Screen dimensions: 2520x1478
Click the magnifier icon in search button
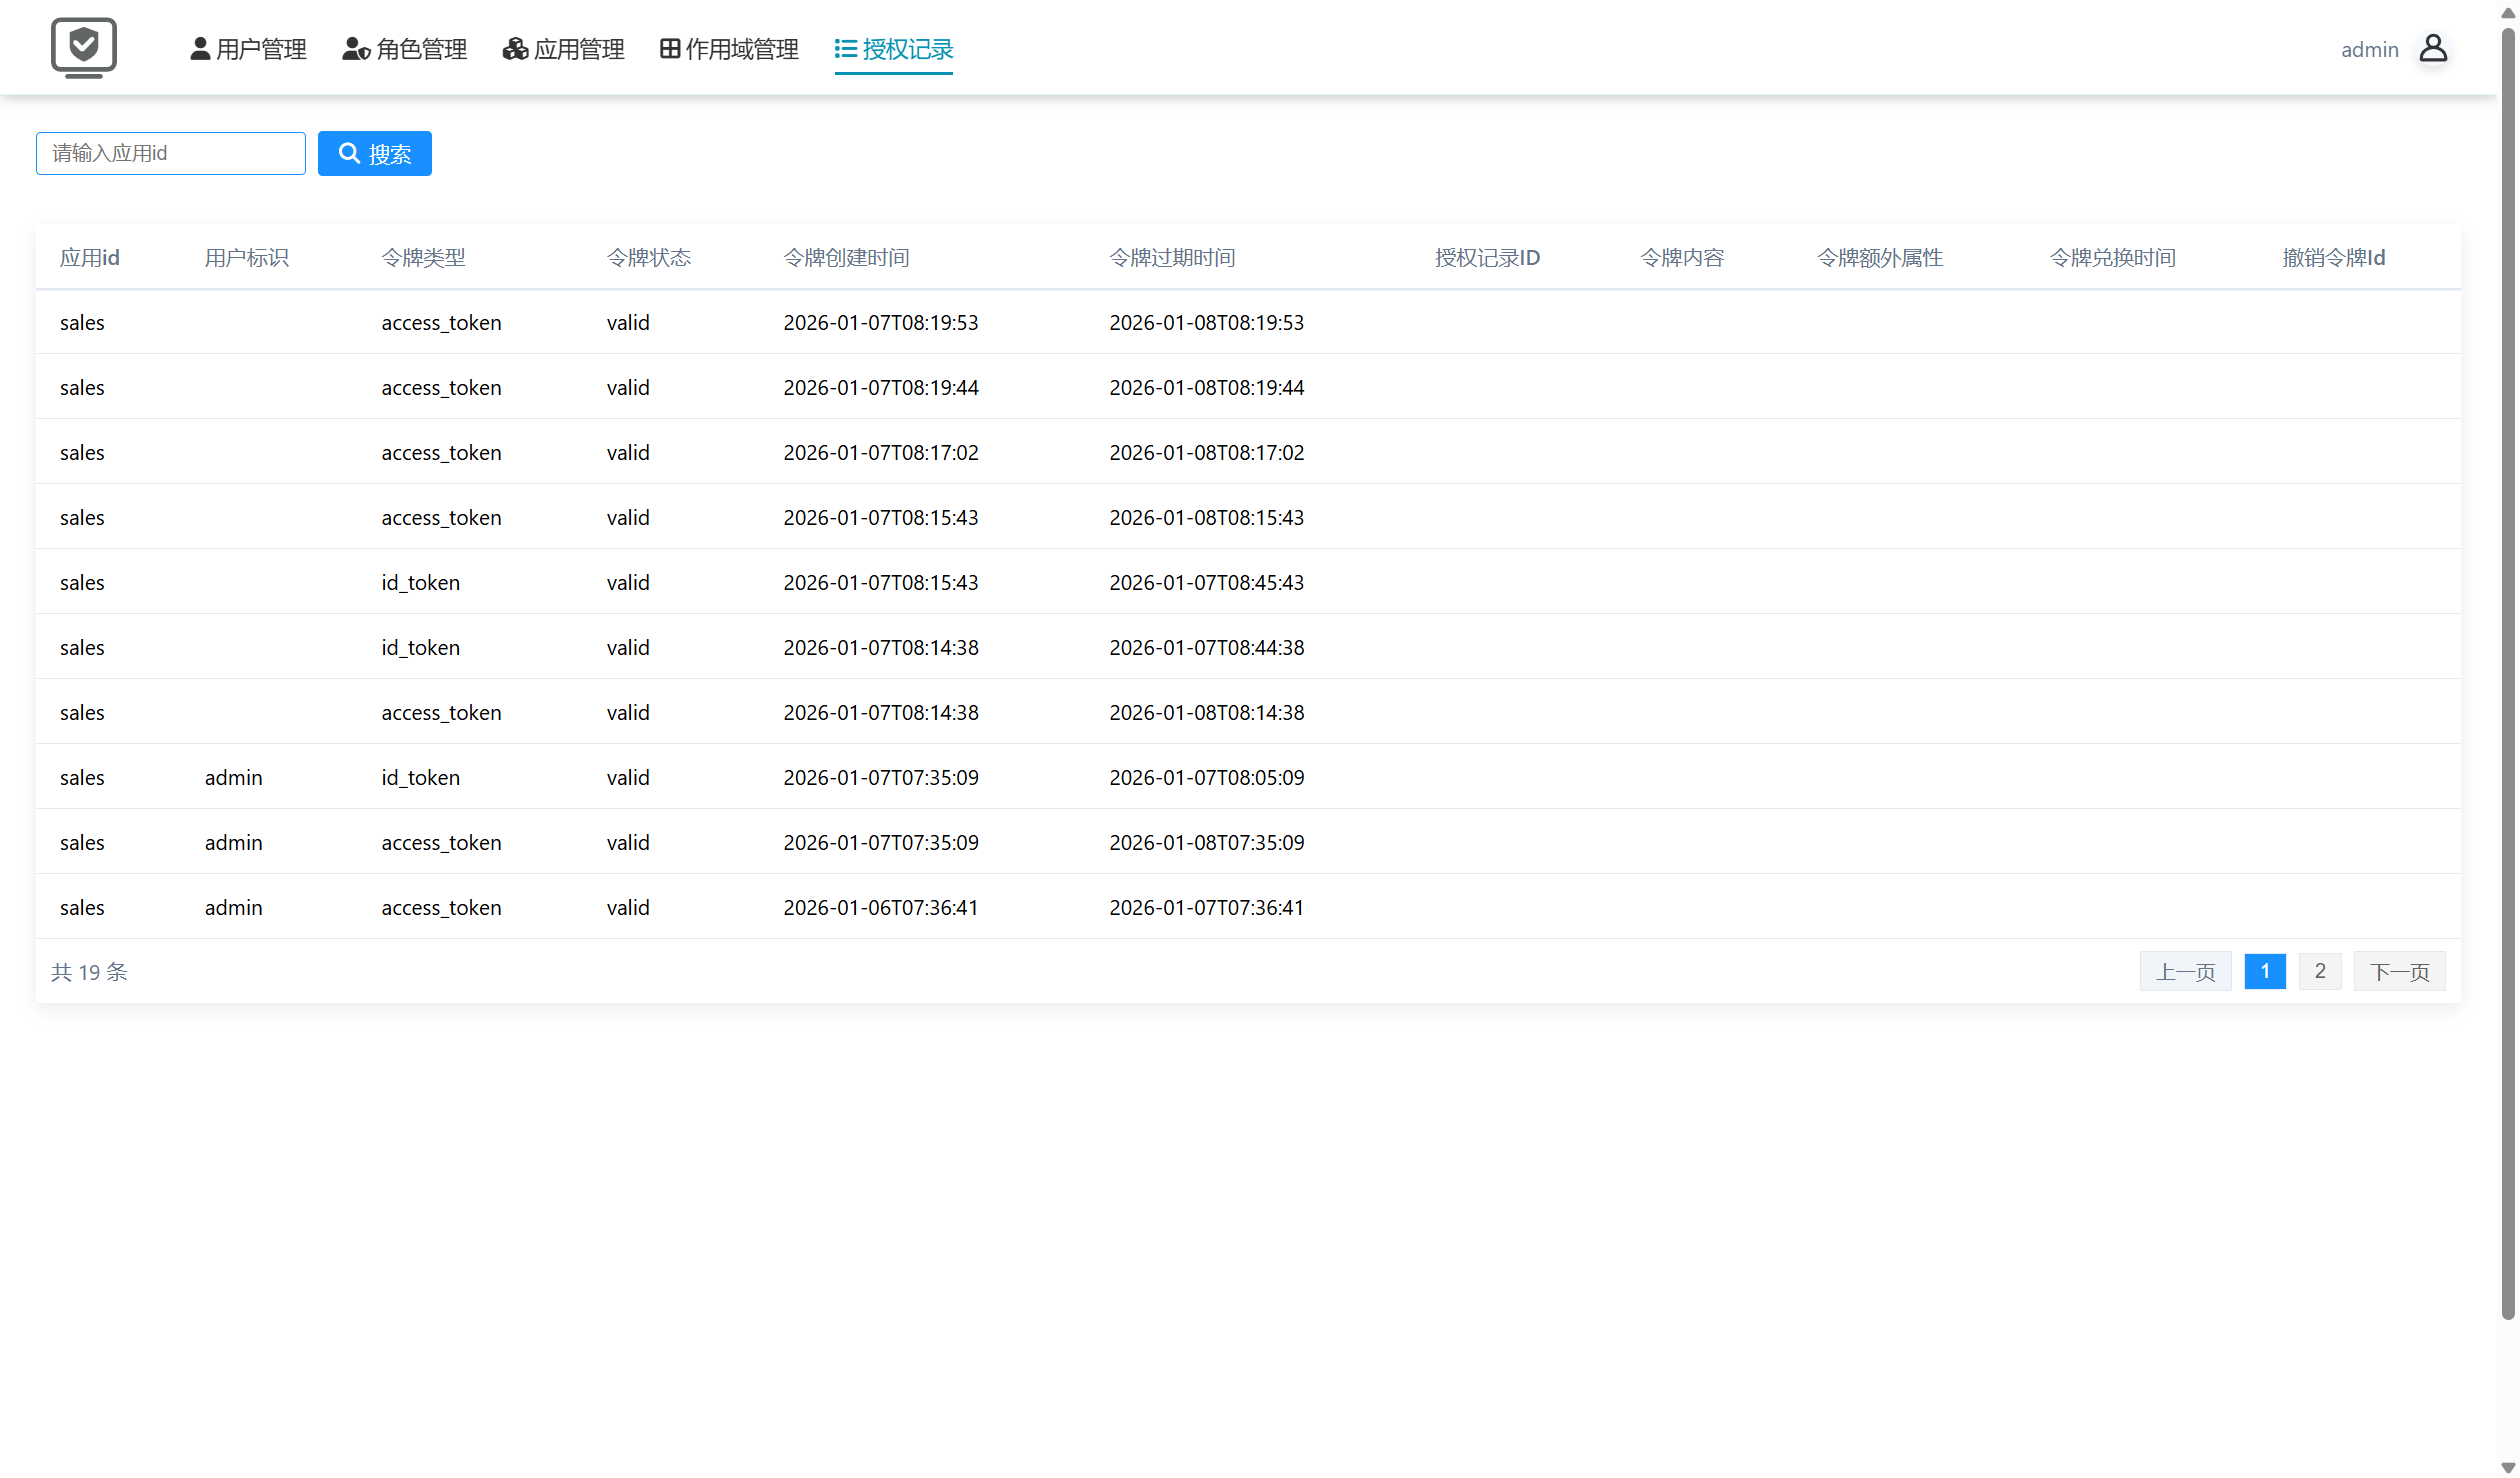(x=349, y=153)
